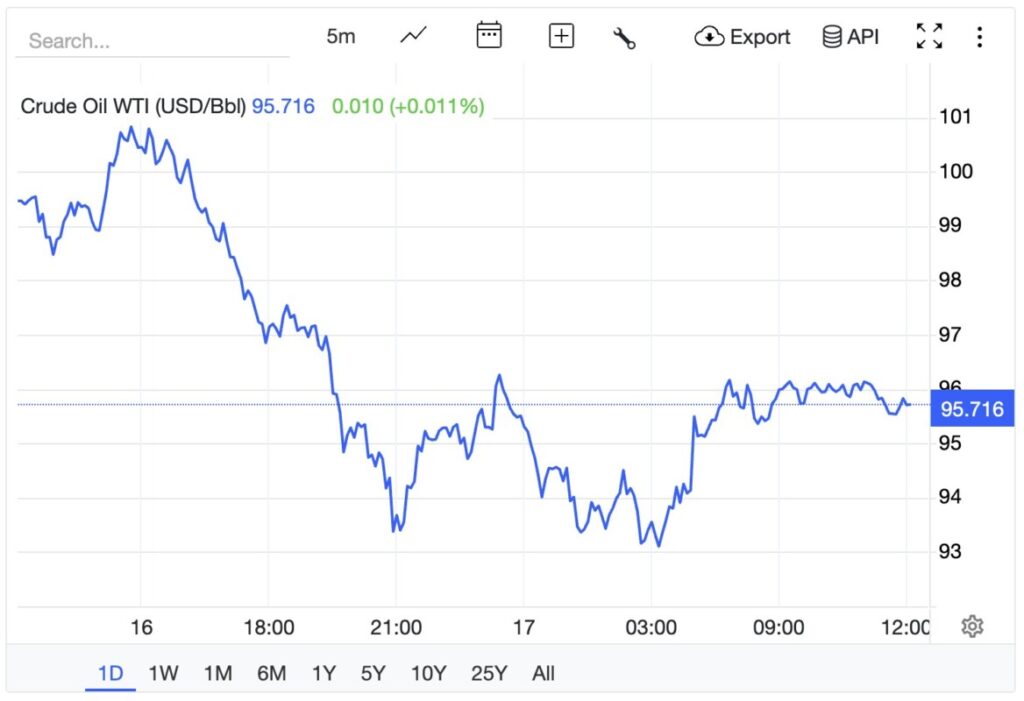The width and height of the screenshot is (1024, 701).
Task: Click the cloud icon next to Export
Action: pos(710,36)
